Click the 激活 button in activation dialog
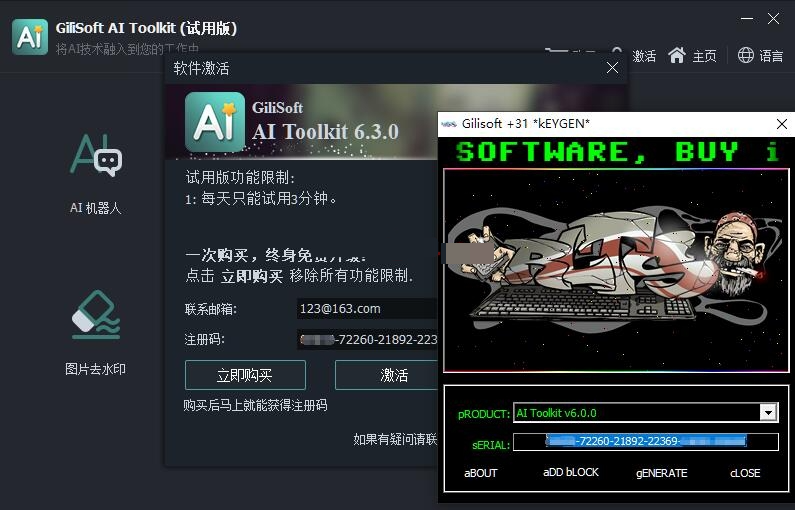 pos(386,375)
